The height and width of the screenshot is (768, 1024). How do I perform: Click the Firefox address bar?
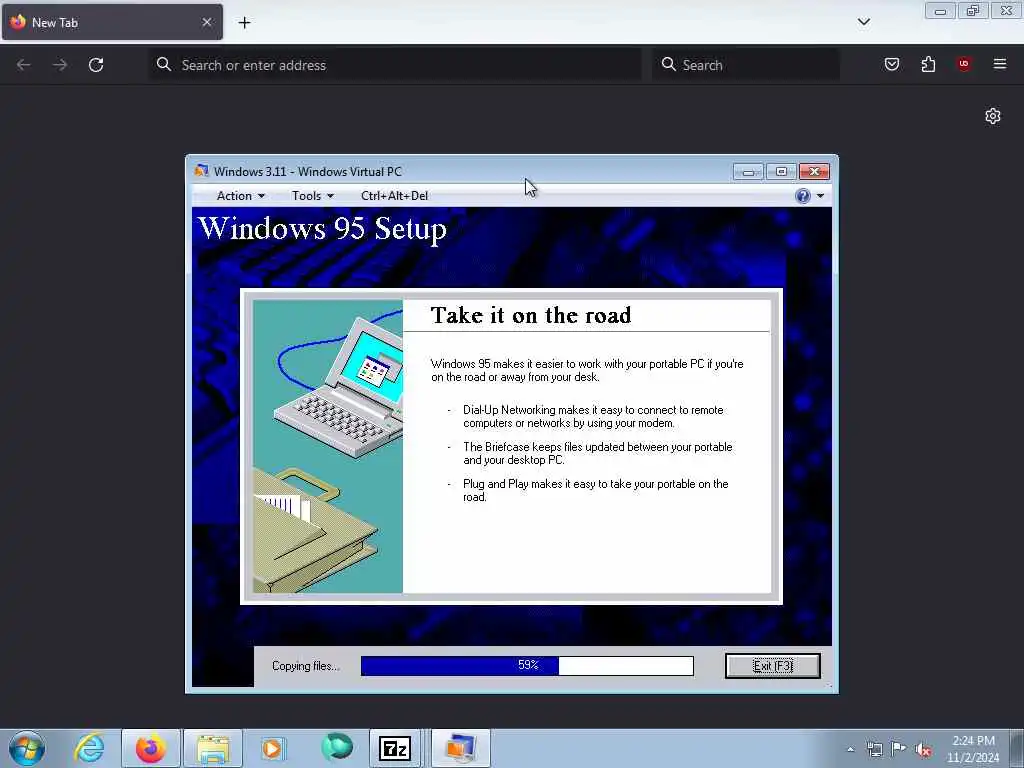pyautogui.click(x=395, y=65)
